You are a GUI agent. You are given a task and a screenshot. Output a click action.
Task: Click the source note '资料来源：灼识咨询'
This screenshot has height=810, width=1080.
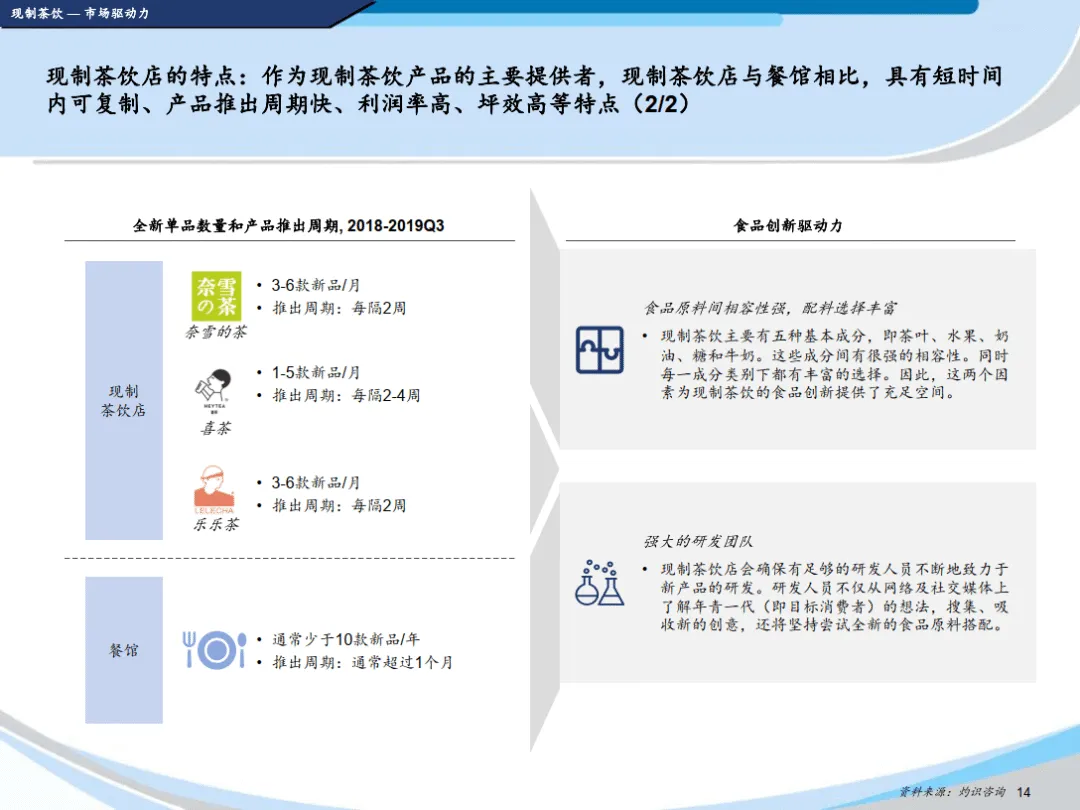(952, 792)
